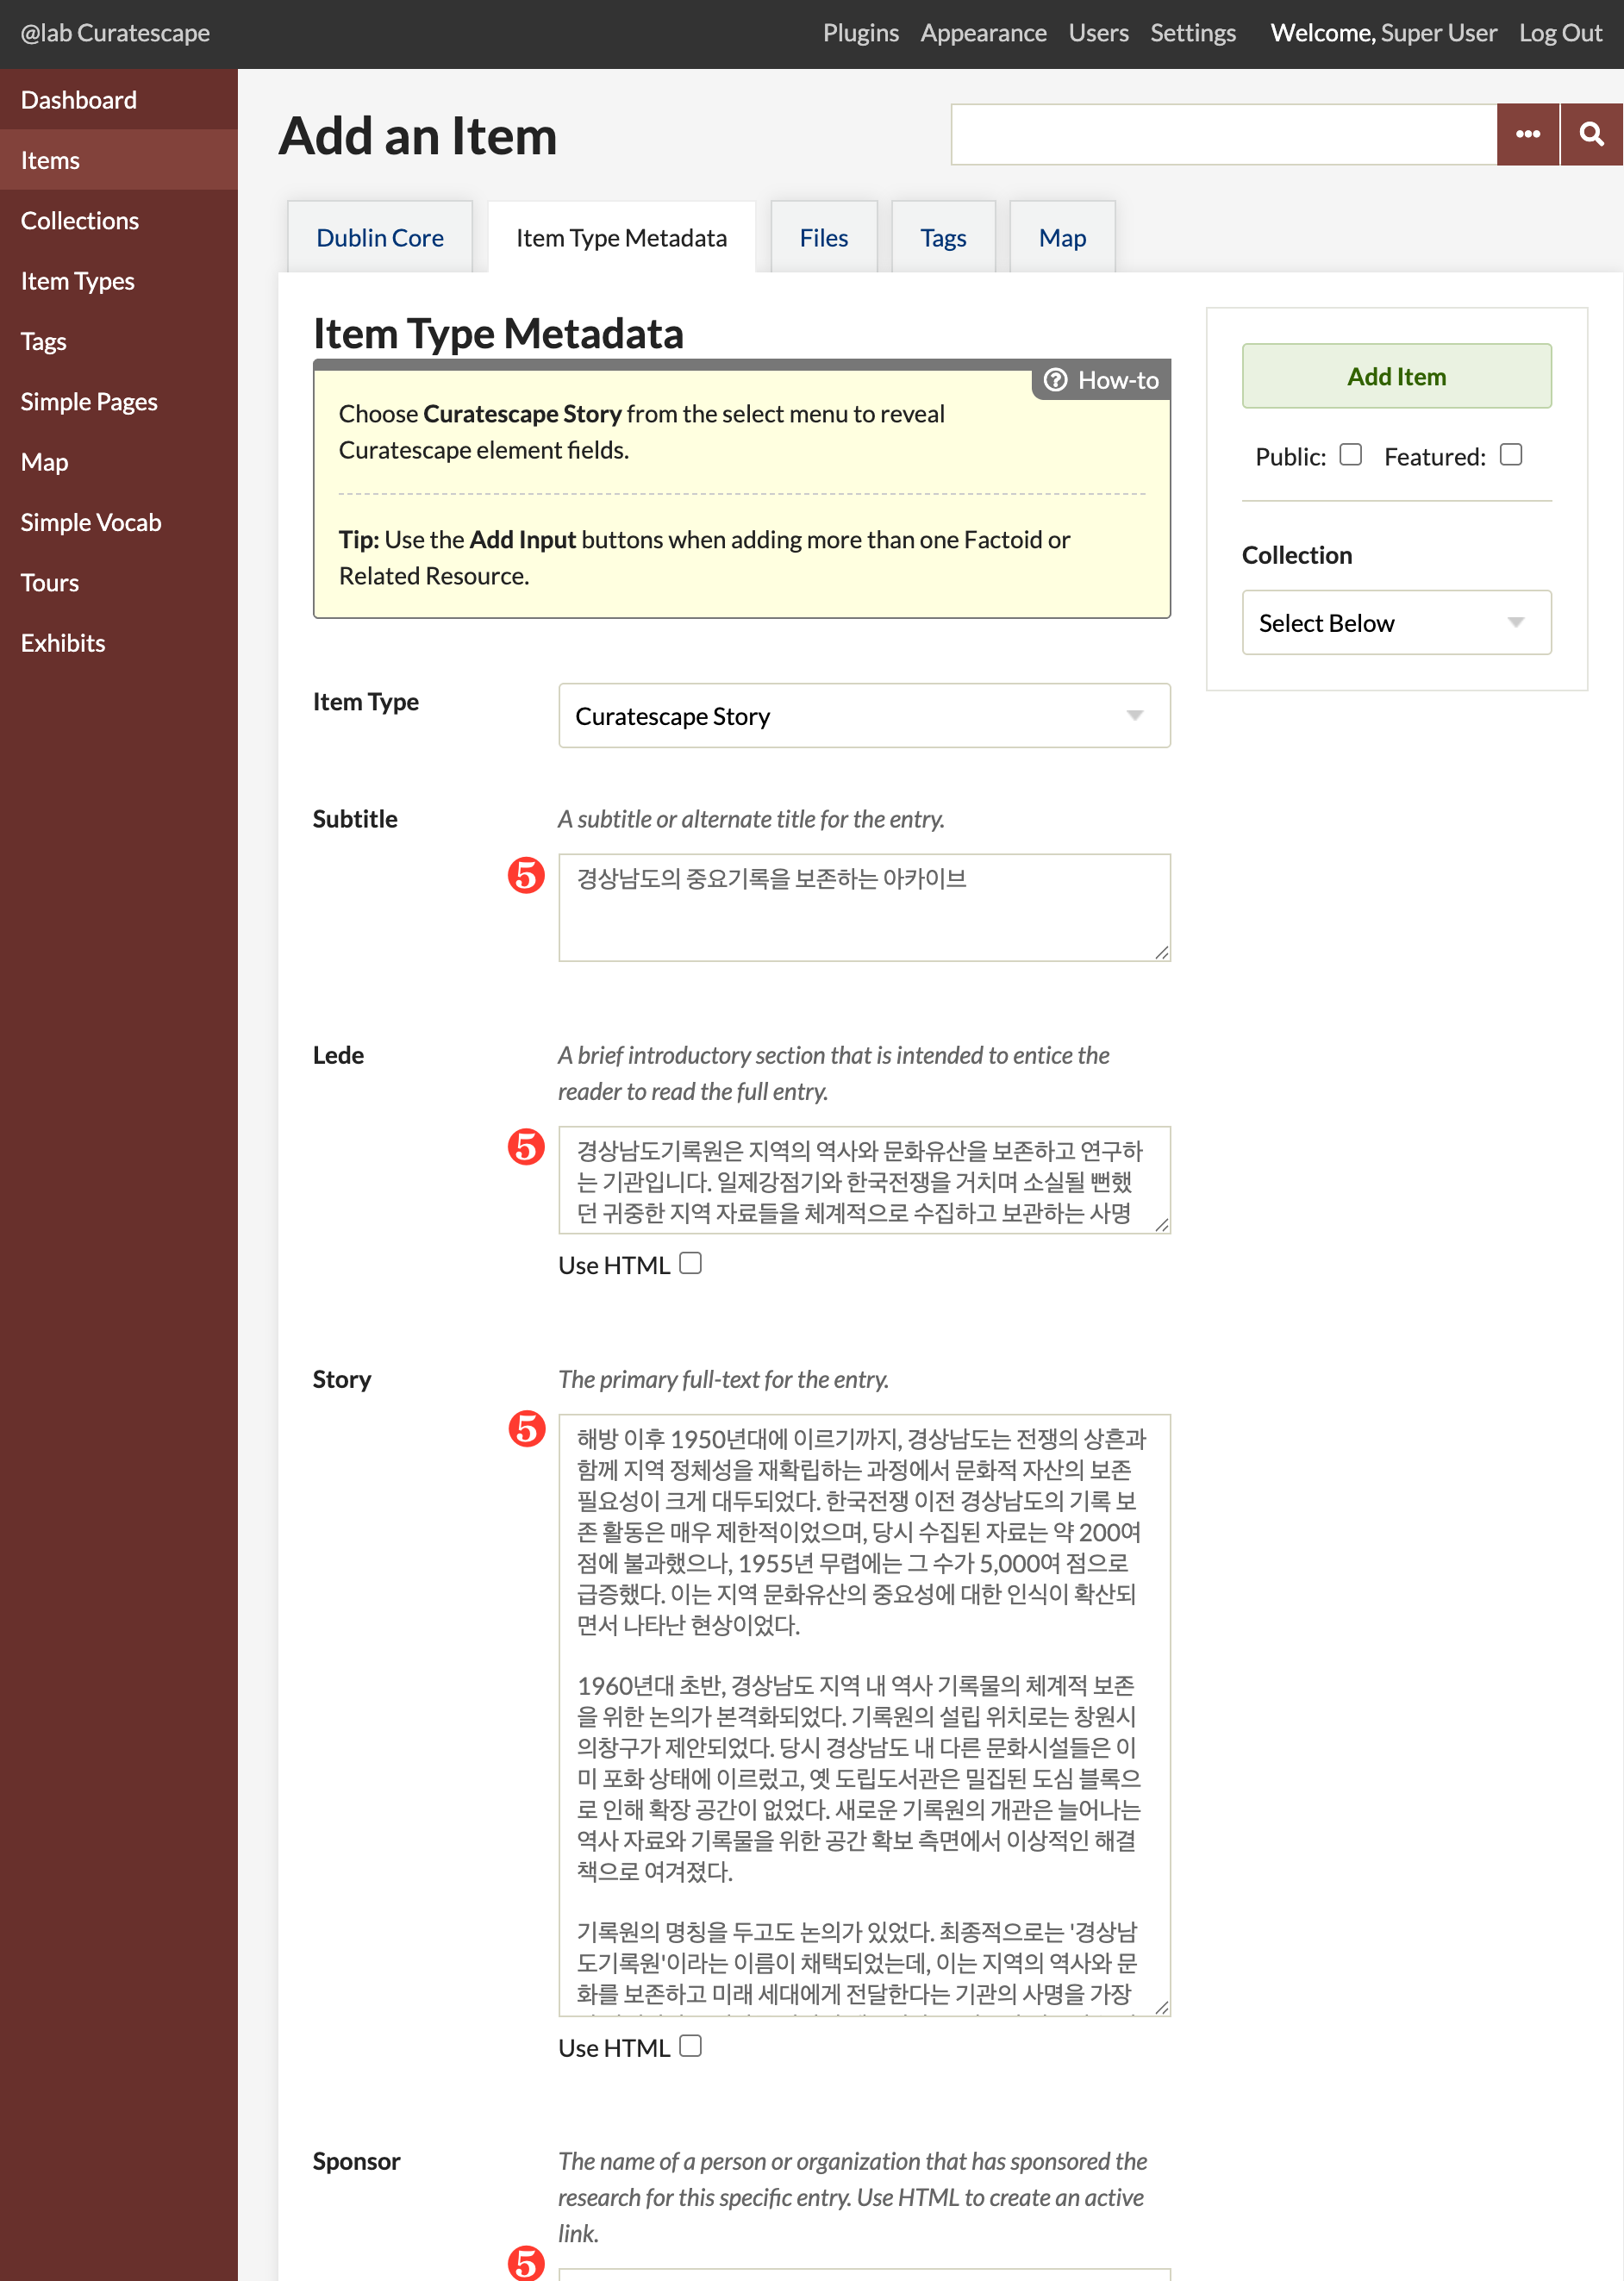Switch to the Dublin Core tab

tap(380, 238)
